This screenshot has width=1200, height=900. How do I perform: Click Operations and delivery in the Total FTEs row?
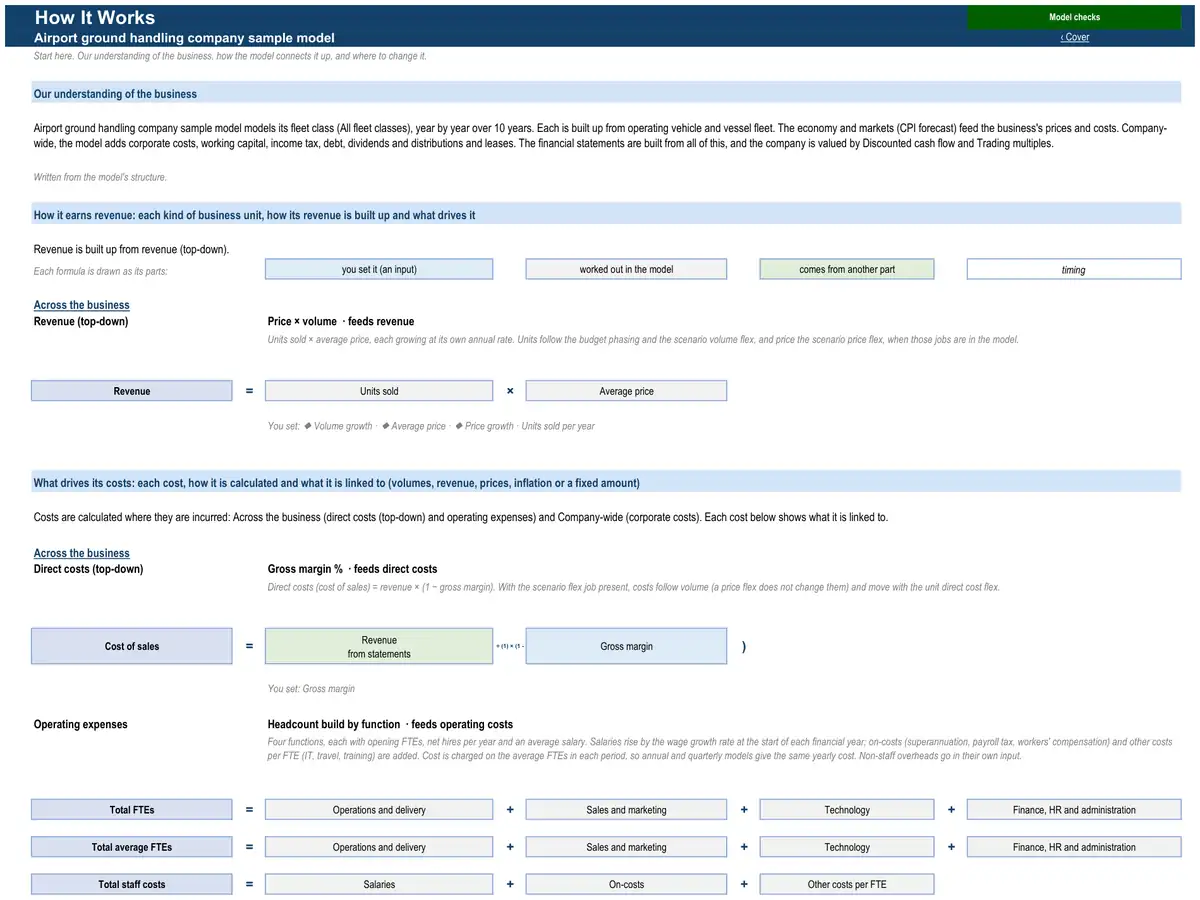coord(379,810)
